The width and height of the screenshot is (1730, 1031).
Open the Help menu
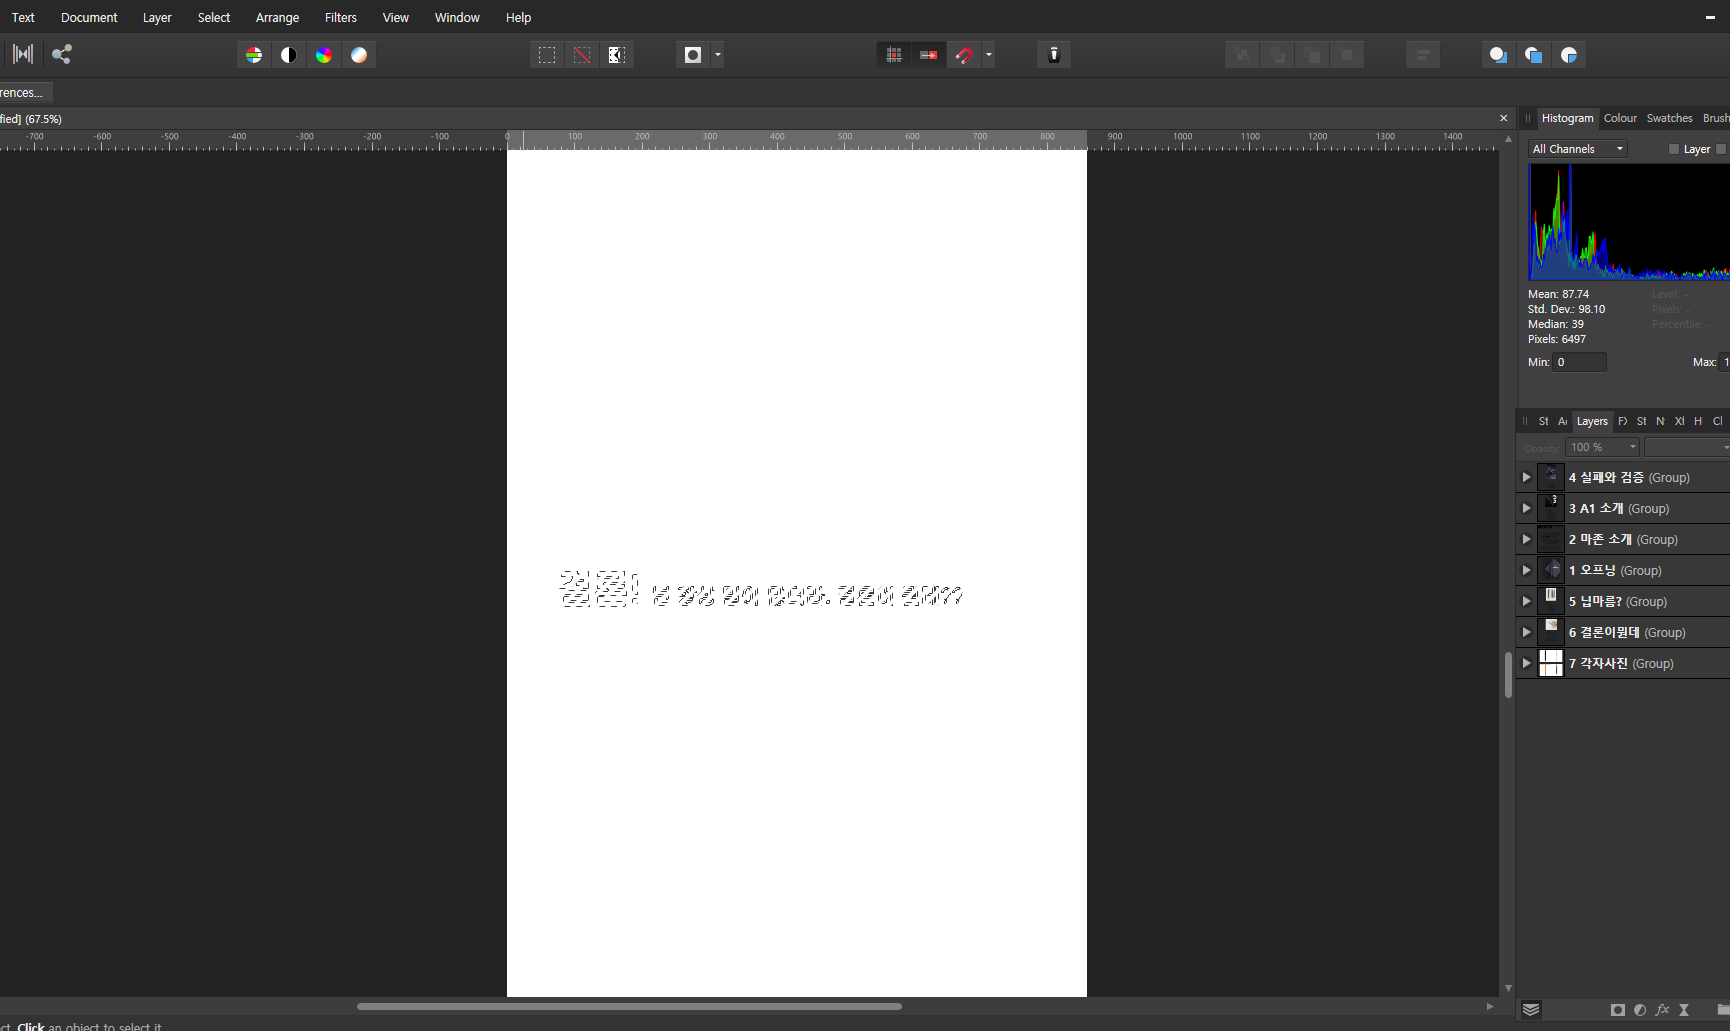(x=518, y=18)
